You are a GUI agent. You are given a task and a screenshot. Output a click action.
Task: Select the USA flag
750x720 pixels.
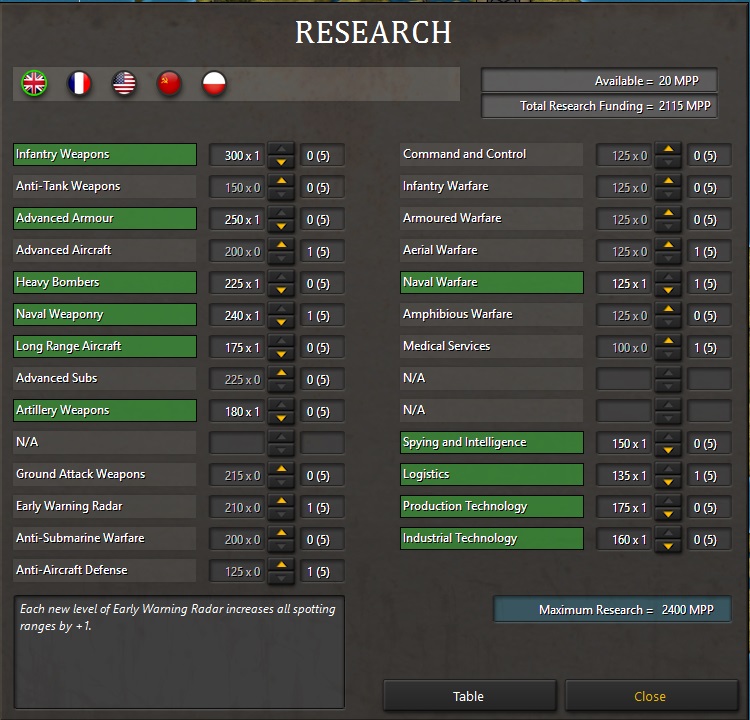[x=124, y=83]
